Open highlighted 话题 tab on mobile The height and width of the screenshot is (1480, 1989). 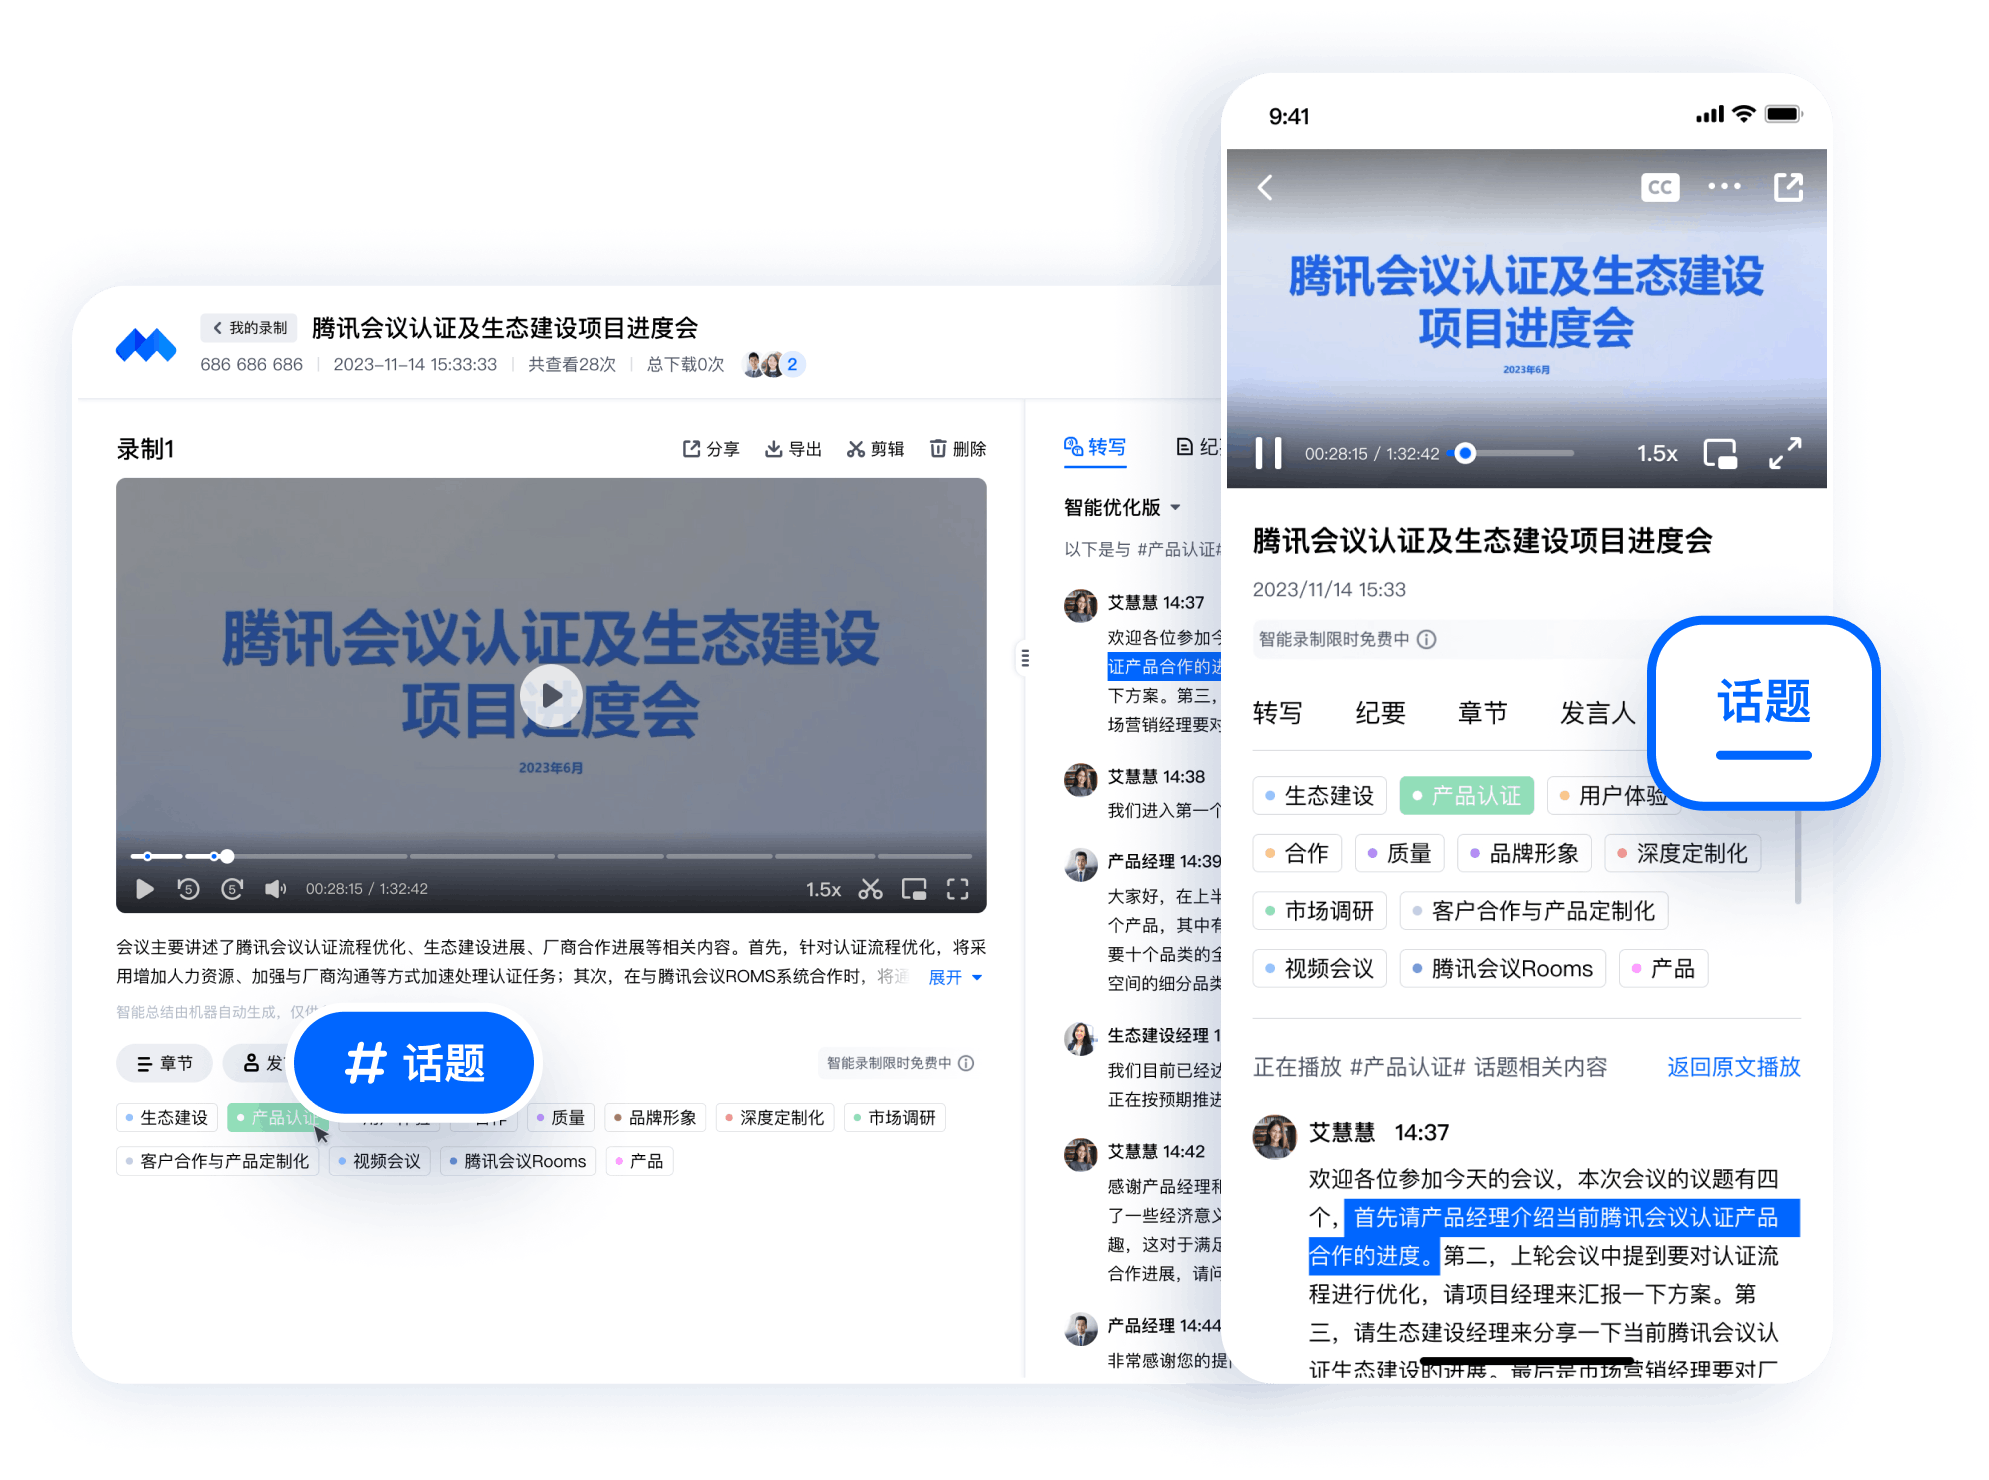[x=1764, y=713]
